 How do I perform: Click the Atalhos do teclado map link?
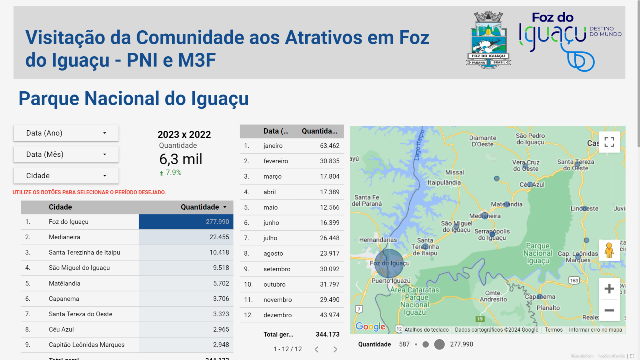(426, 330)
